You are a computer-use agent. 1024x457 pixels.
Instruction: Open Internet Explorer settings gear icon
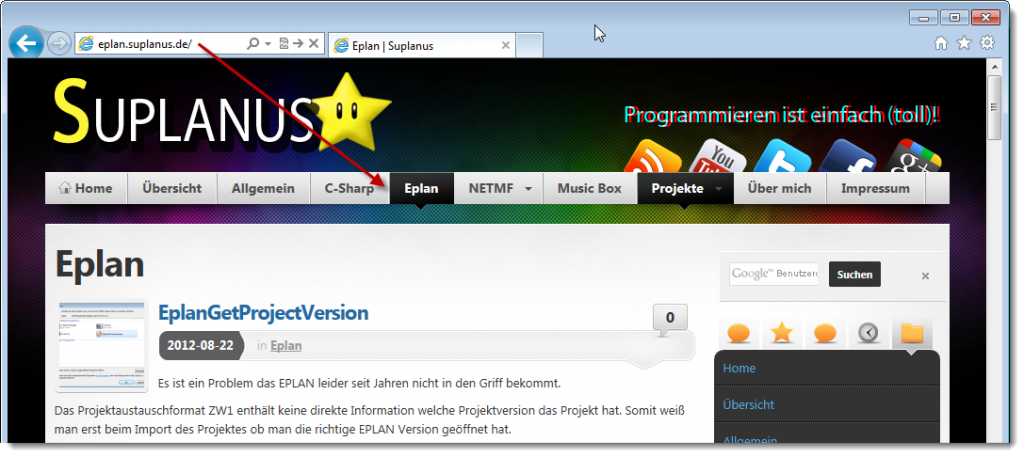tap(987, 43)
